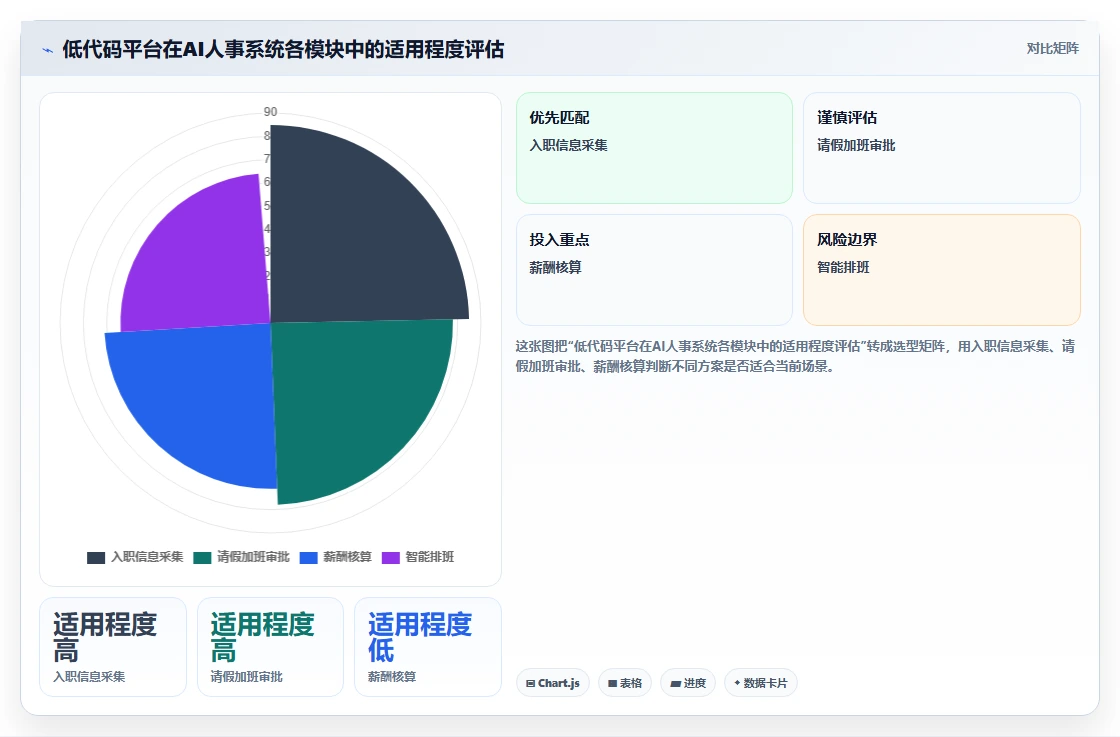Click the 入职信息采集 legend label
1120x737 pixels.
point(147,557)
